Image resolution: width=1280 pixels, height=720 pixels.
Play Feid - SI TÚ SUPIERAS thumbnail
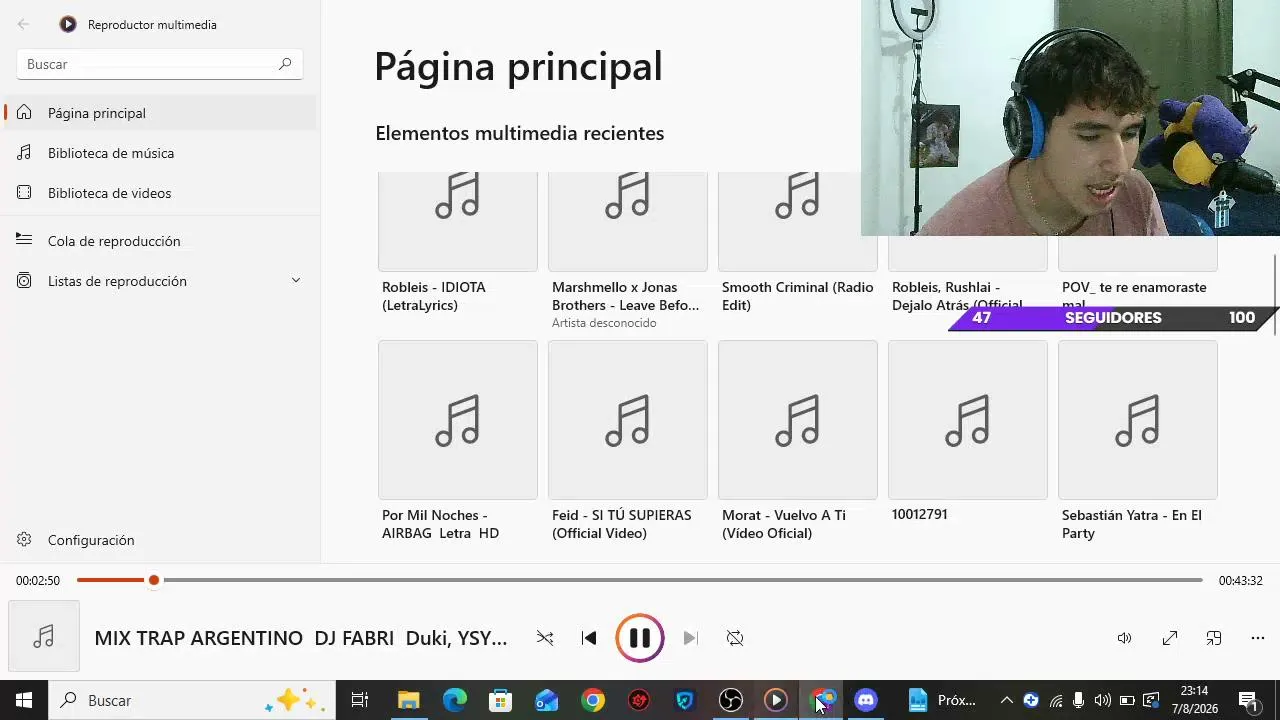tap(628, 420)
